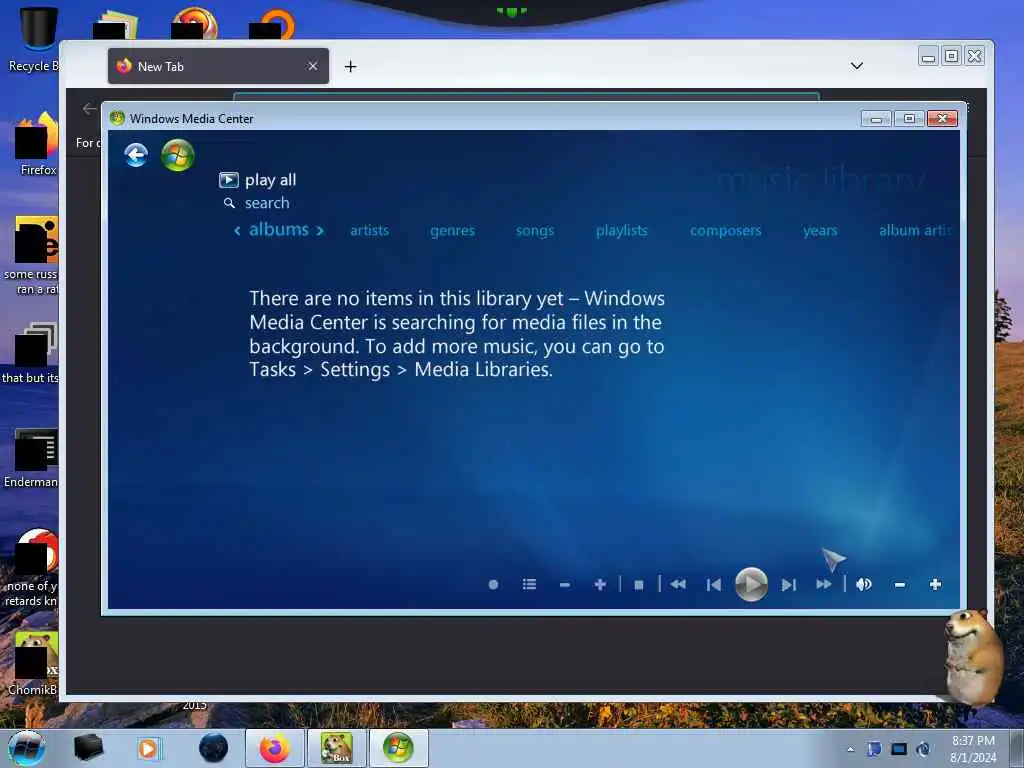Select the New Tab in Firefox
The width and height of the screenshot is (1024, 768).
tap(218, 66)
